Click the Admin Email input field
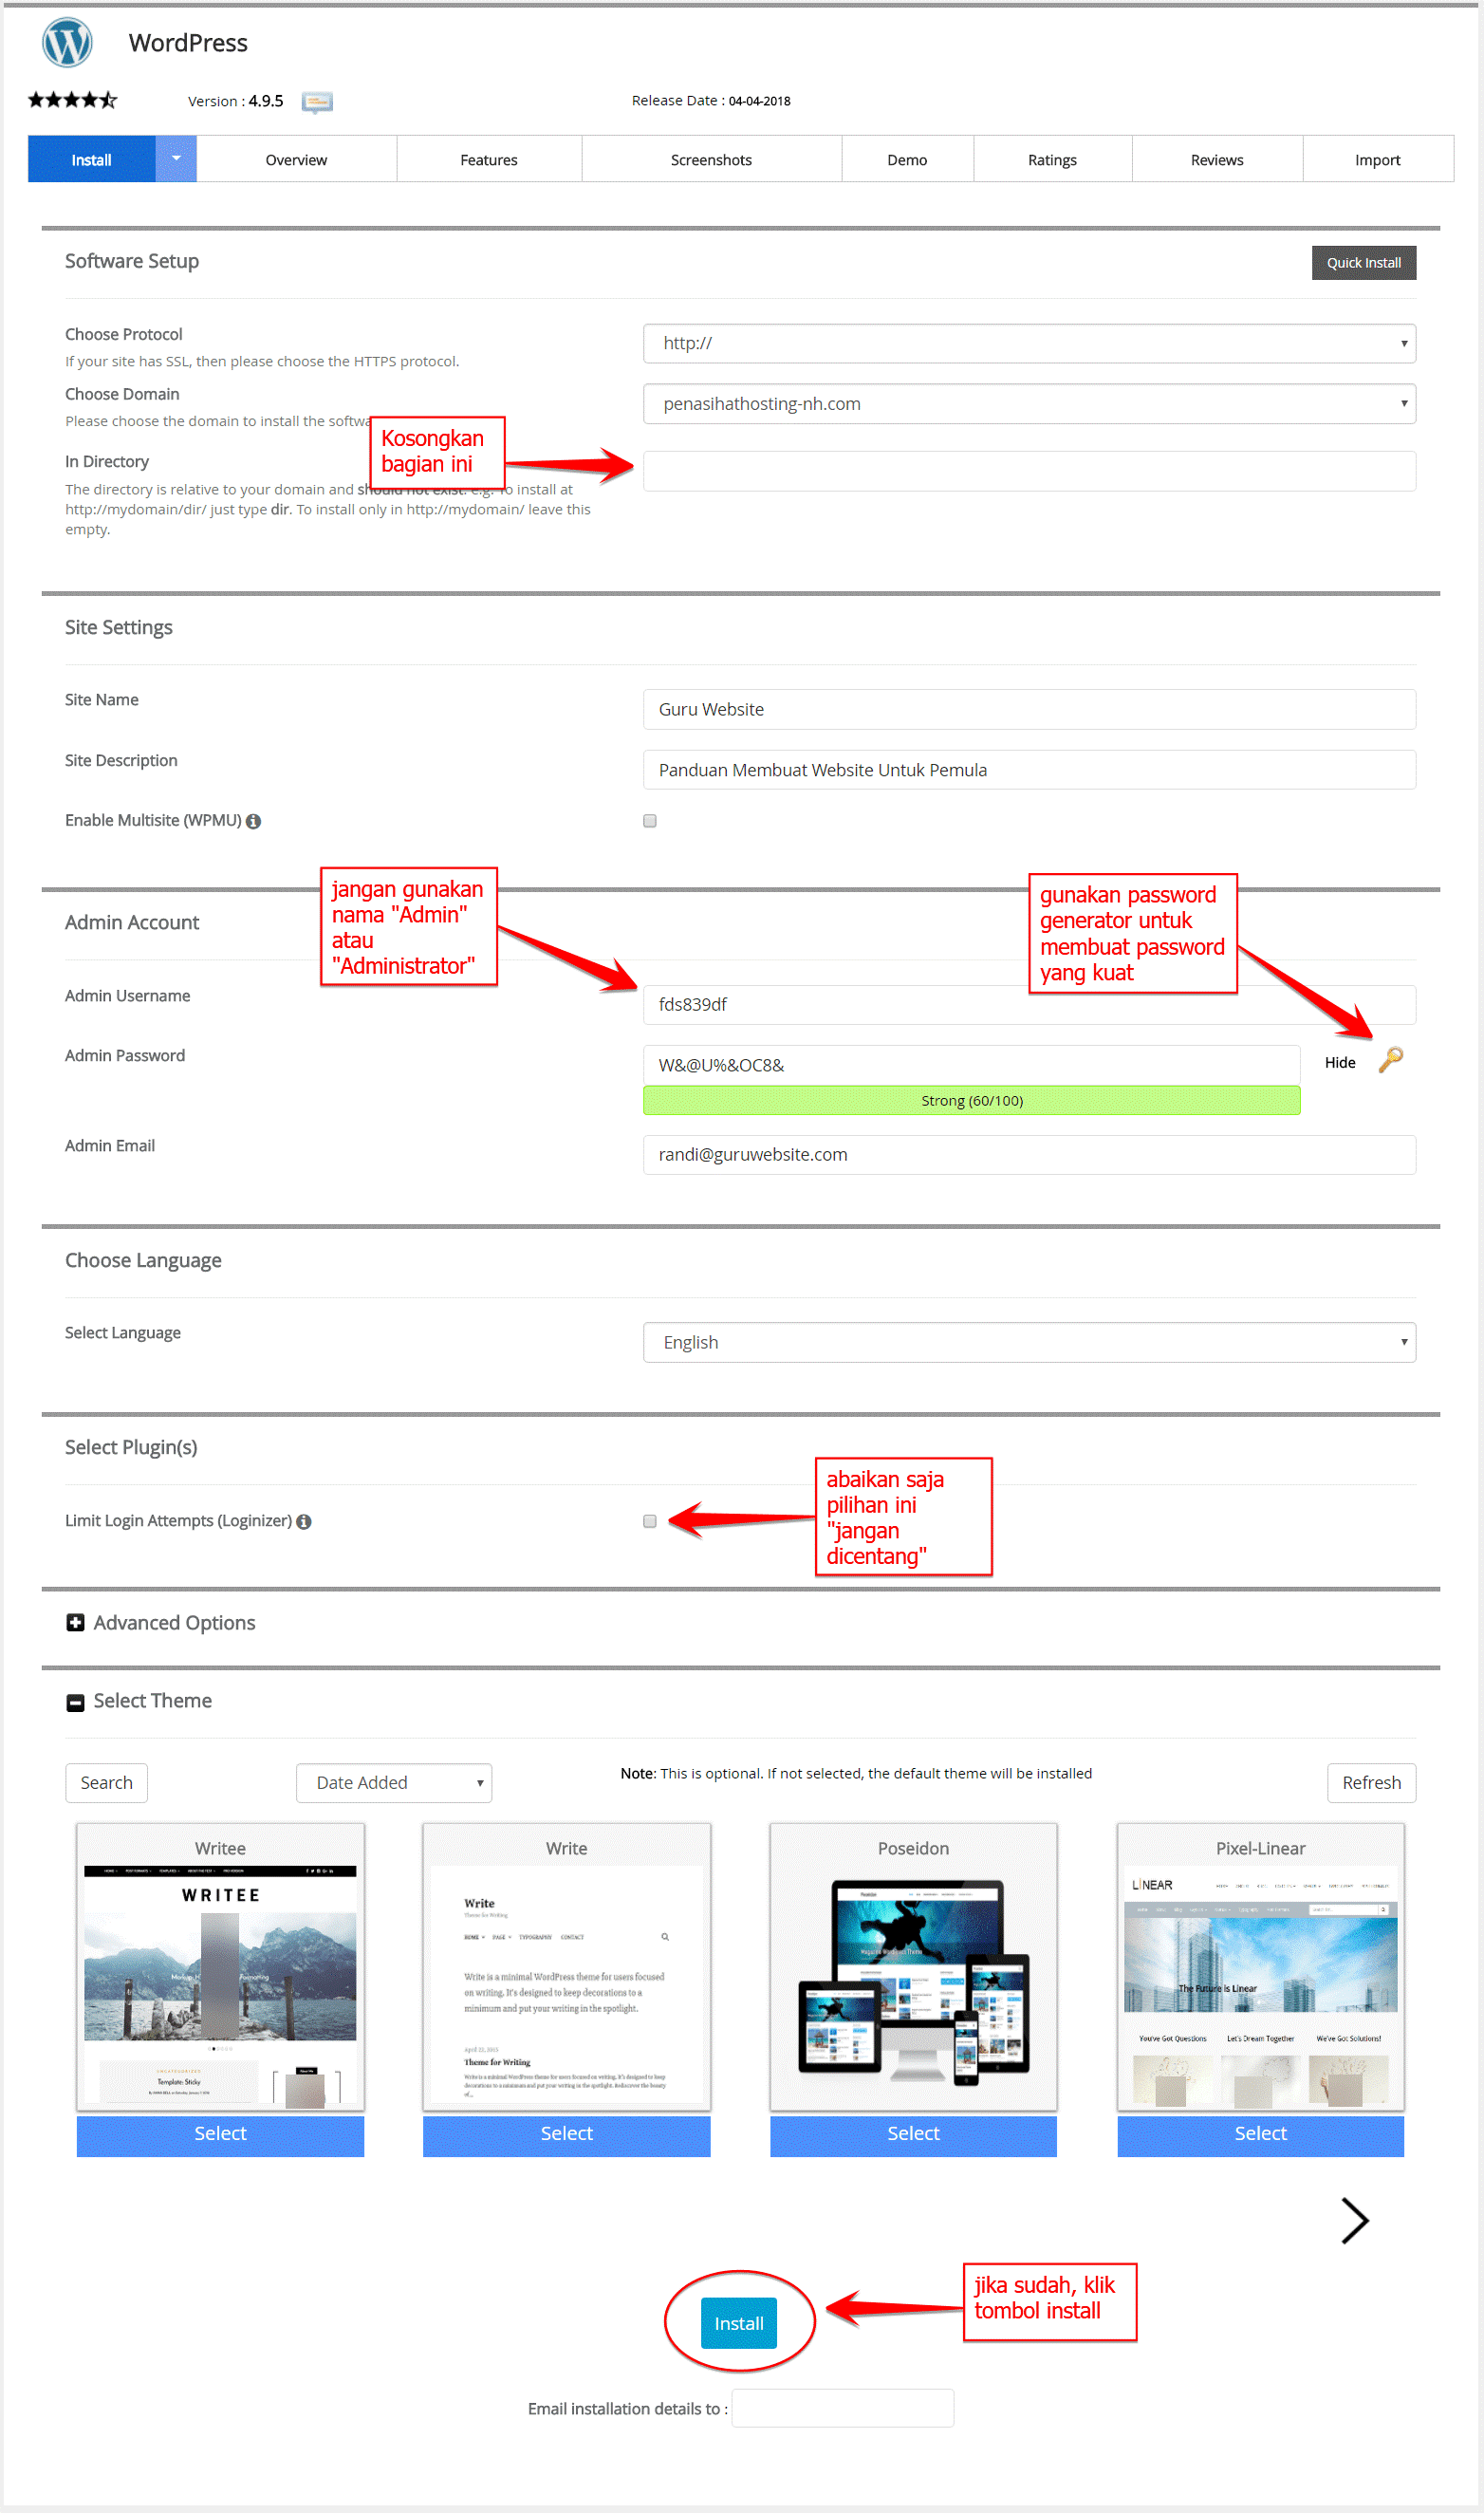This screenshot has height=2513, width=1484. [1029, 1155]
